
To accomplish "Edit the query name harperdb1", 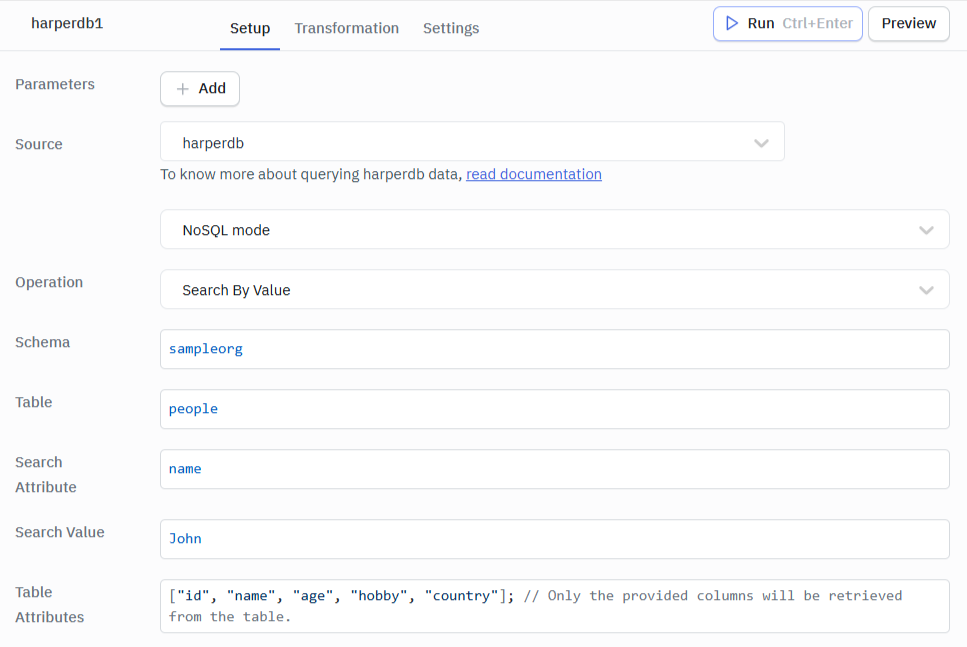I will [x=67, y=23].
